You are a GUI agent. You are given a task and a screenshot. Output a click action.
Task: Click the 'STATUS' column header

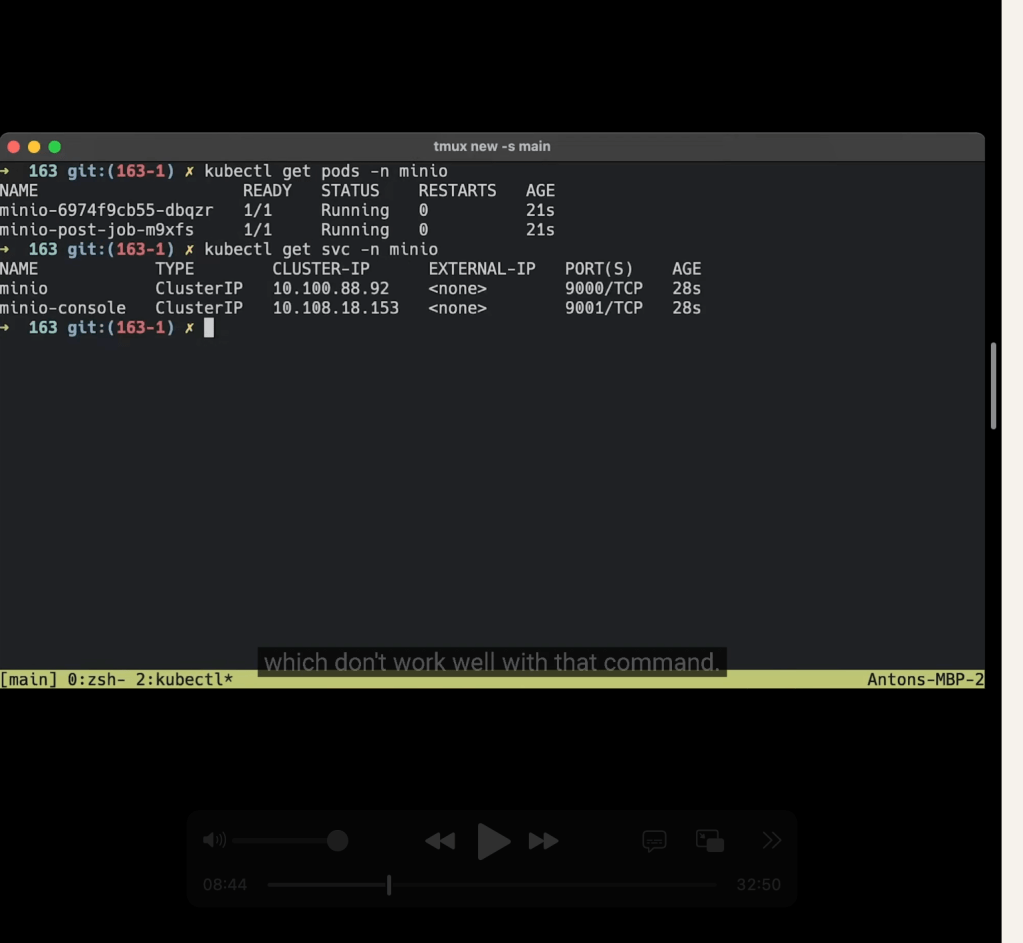pyautogui.click(x=350, y=191)
